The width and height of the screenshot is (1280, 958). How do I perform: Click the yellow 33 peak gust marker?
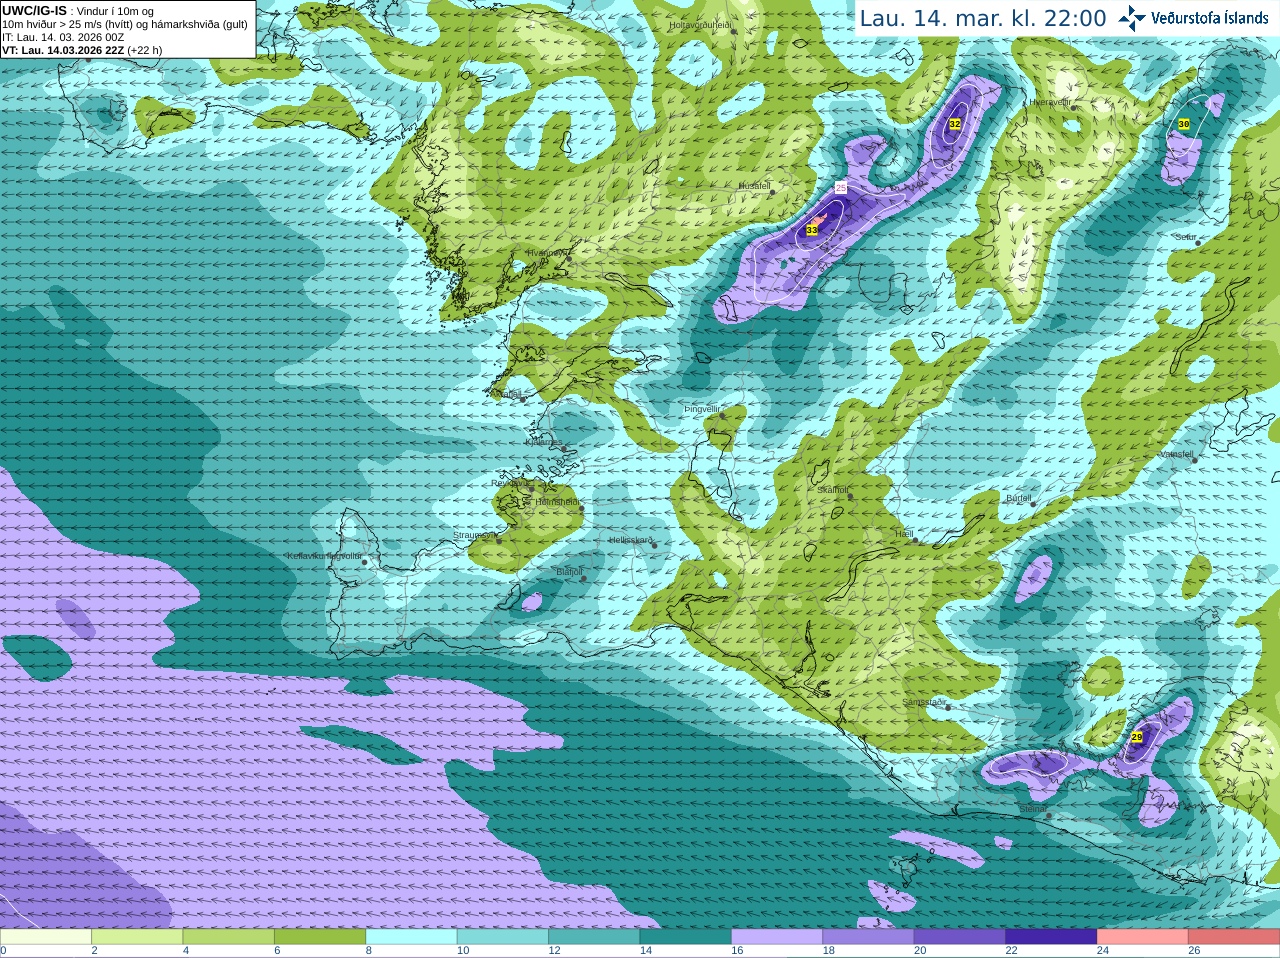(x=812, y=230)
